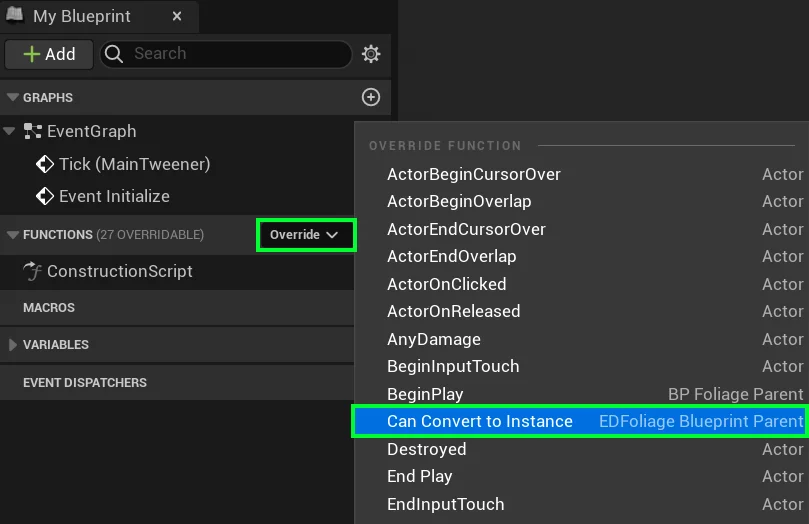Click the Event Initialize node icon

tap(45, 196)
